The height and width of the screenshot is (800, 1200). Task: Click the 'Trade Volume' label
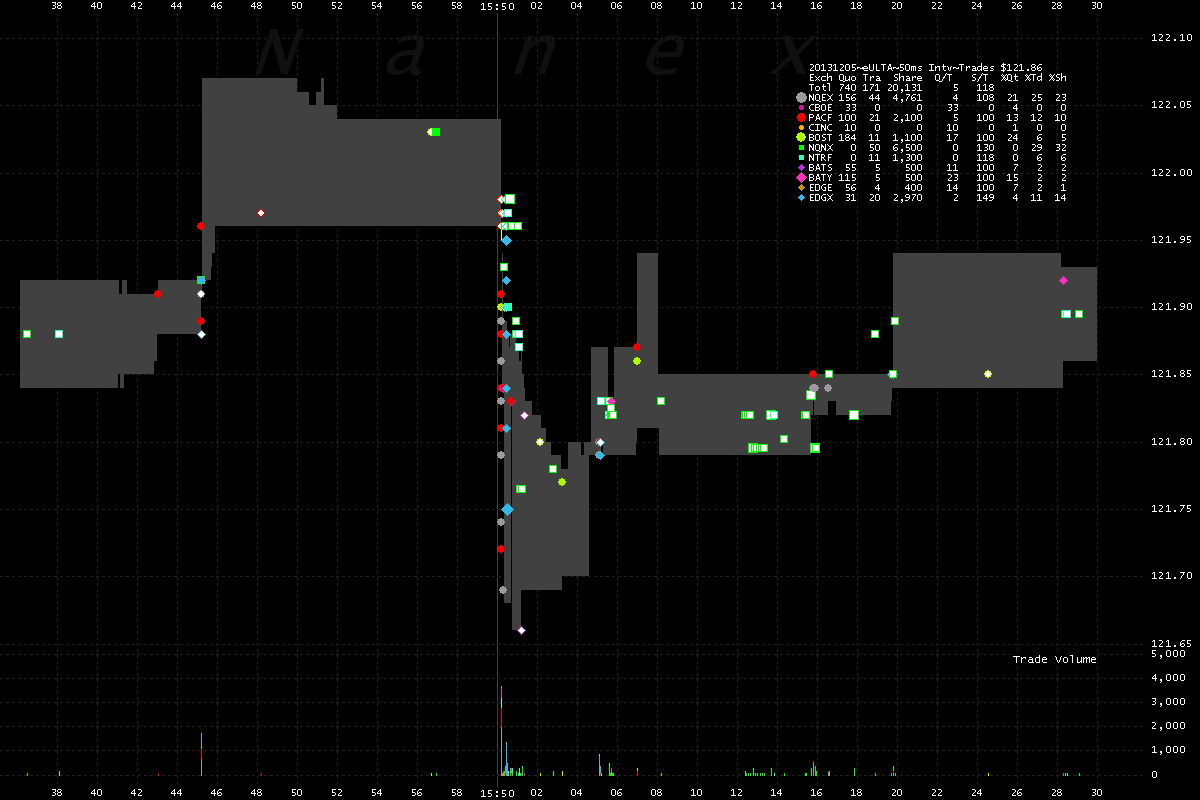1055,659
